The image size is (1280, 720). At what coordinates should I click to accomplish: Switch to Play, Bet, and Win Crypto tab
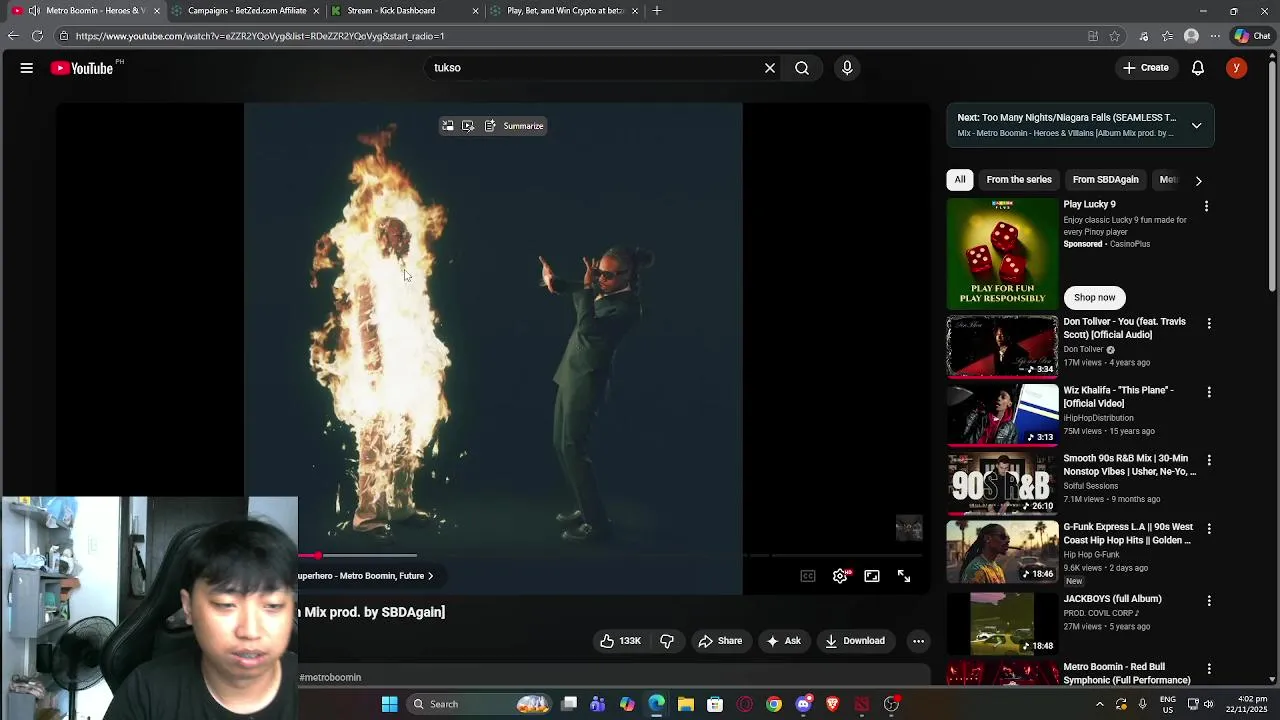[x=565, y=11]
